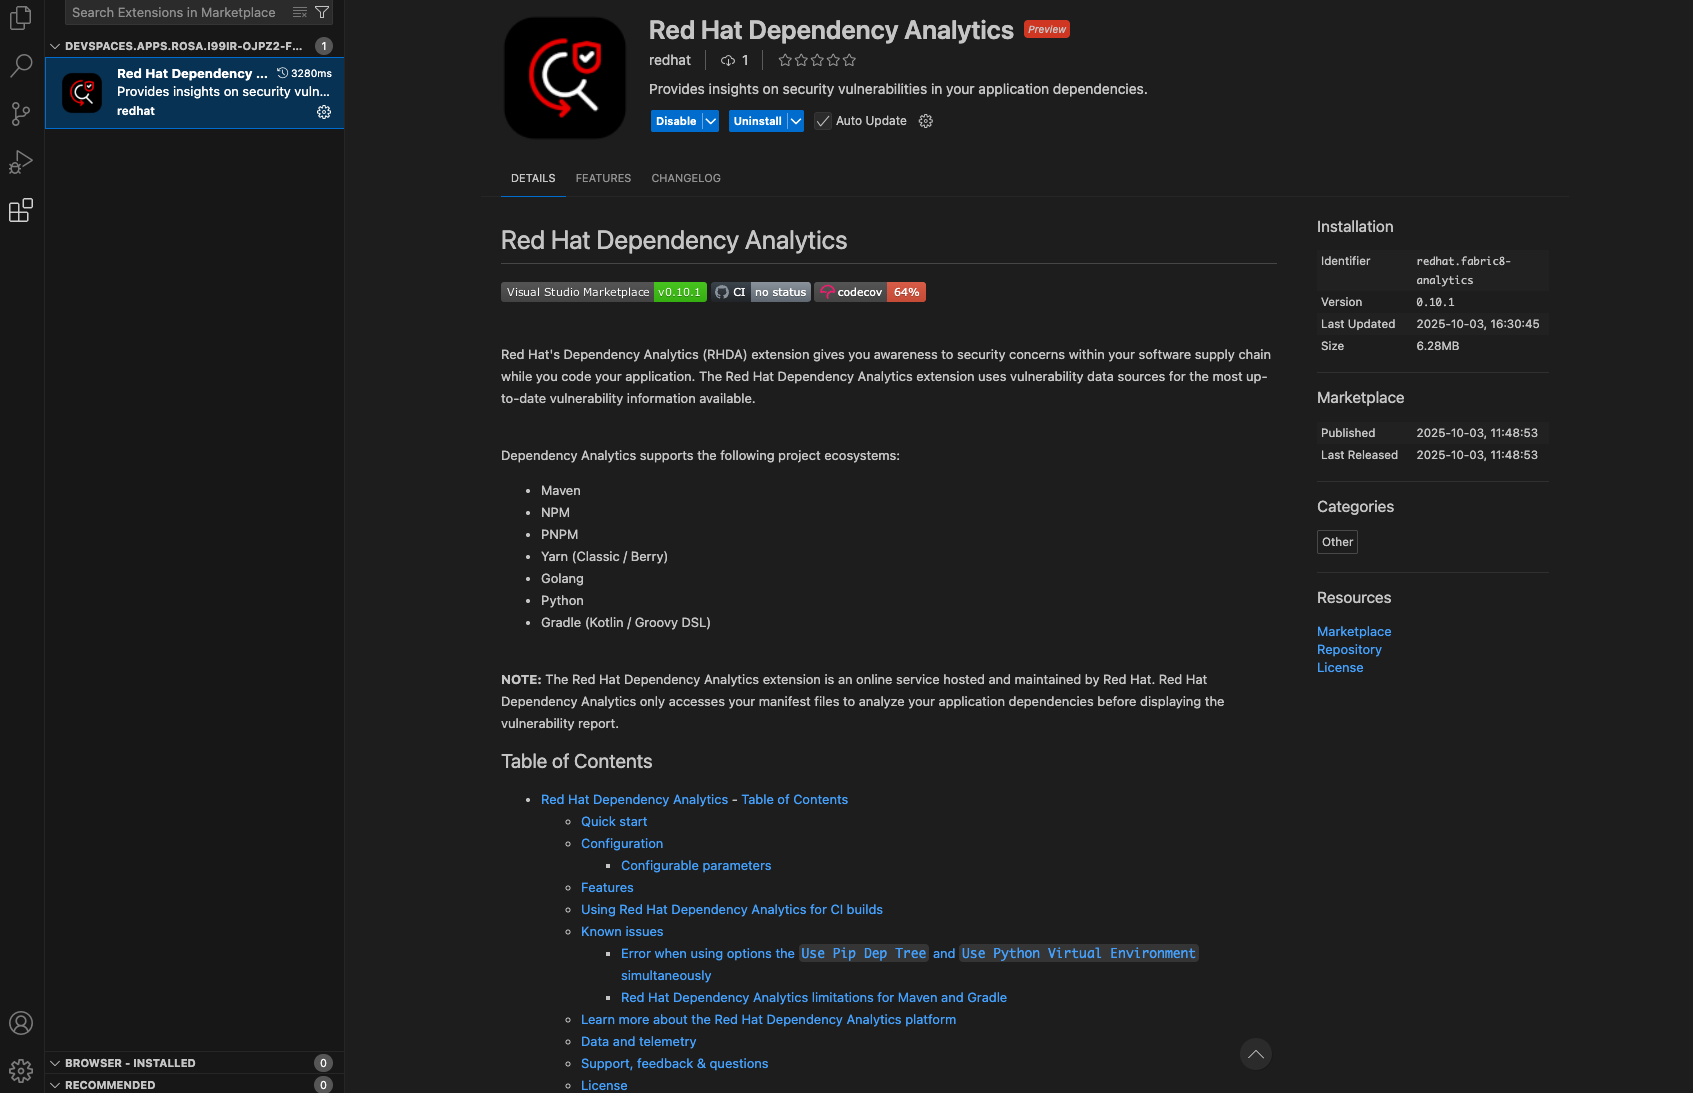Expand the Recommended section

tap(194, 1085)
